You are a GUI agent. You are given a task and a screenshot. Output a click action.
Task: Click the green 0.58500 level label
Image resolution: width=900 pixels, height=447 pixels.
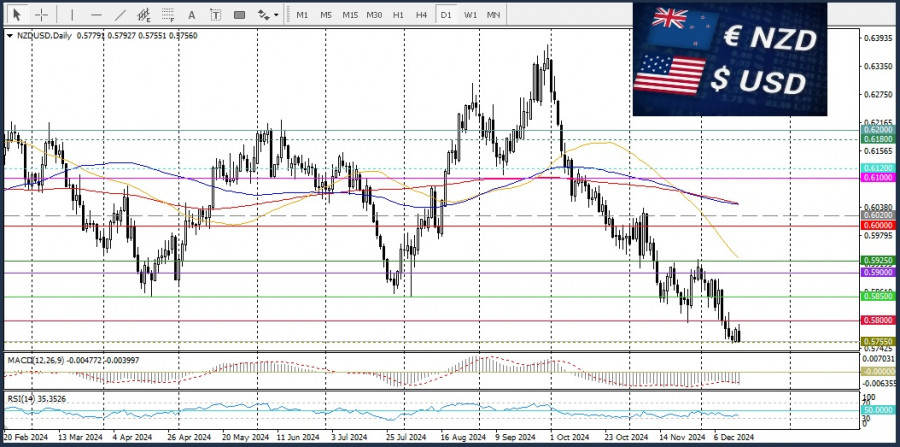pos(878,297)
